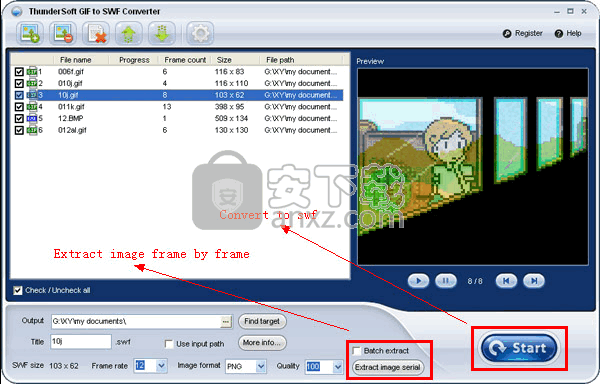Image resolution: width=600 pixels, height=384 pixels.
Task: Browse output folder with the ... button
Action: click(226, 322)
